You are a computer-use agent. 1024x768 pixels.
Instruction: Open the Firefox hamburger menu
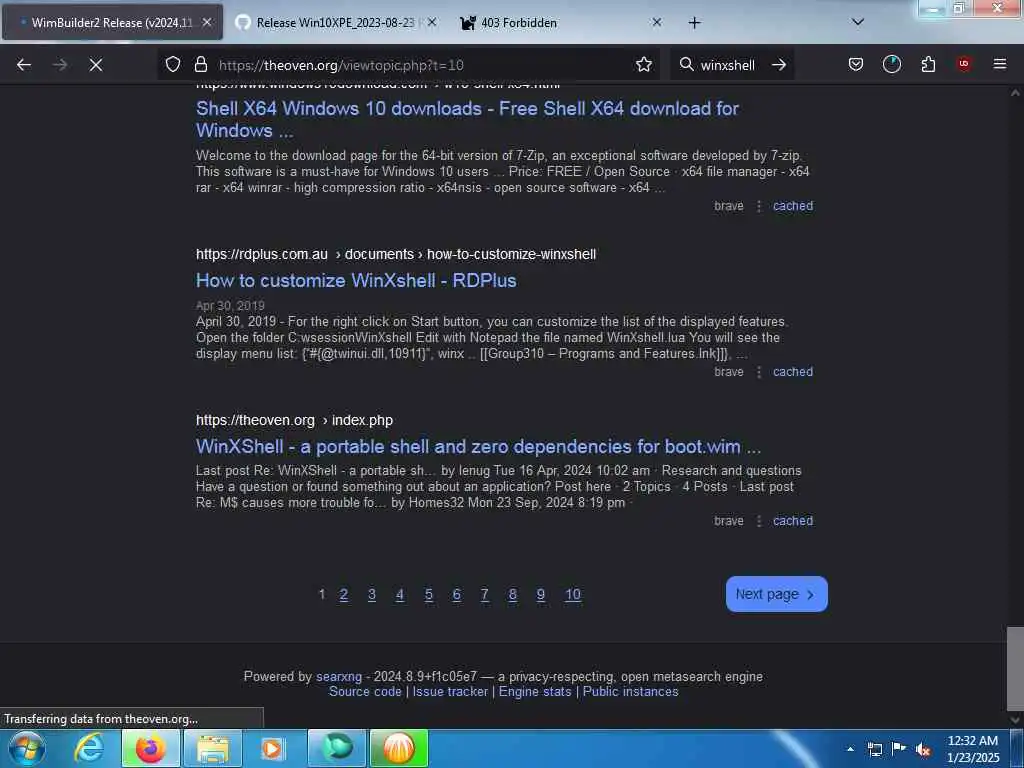1000,64
